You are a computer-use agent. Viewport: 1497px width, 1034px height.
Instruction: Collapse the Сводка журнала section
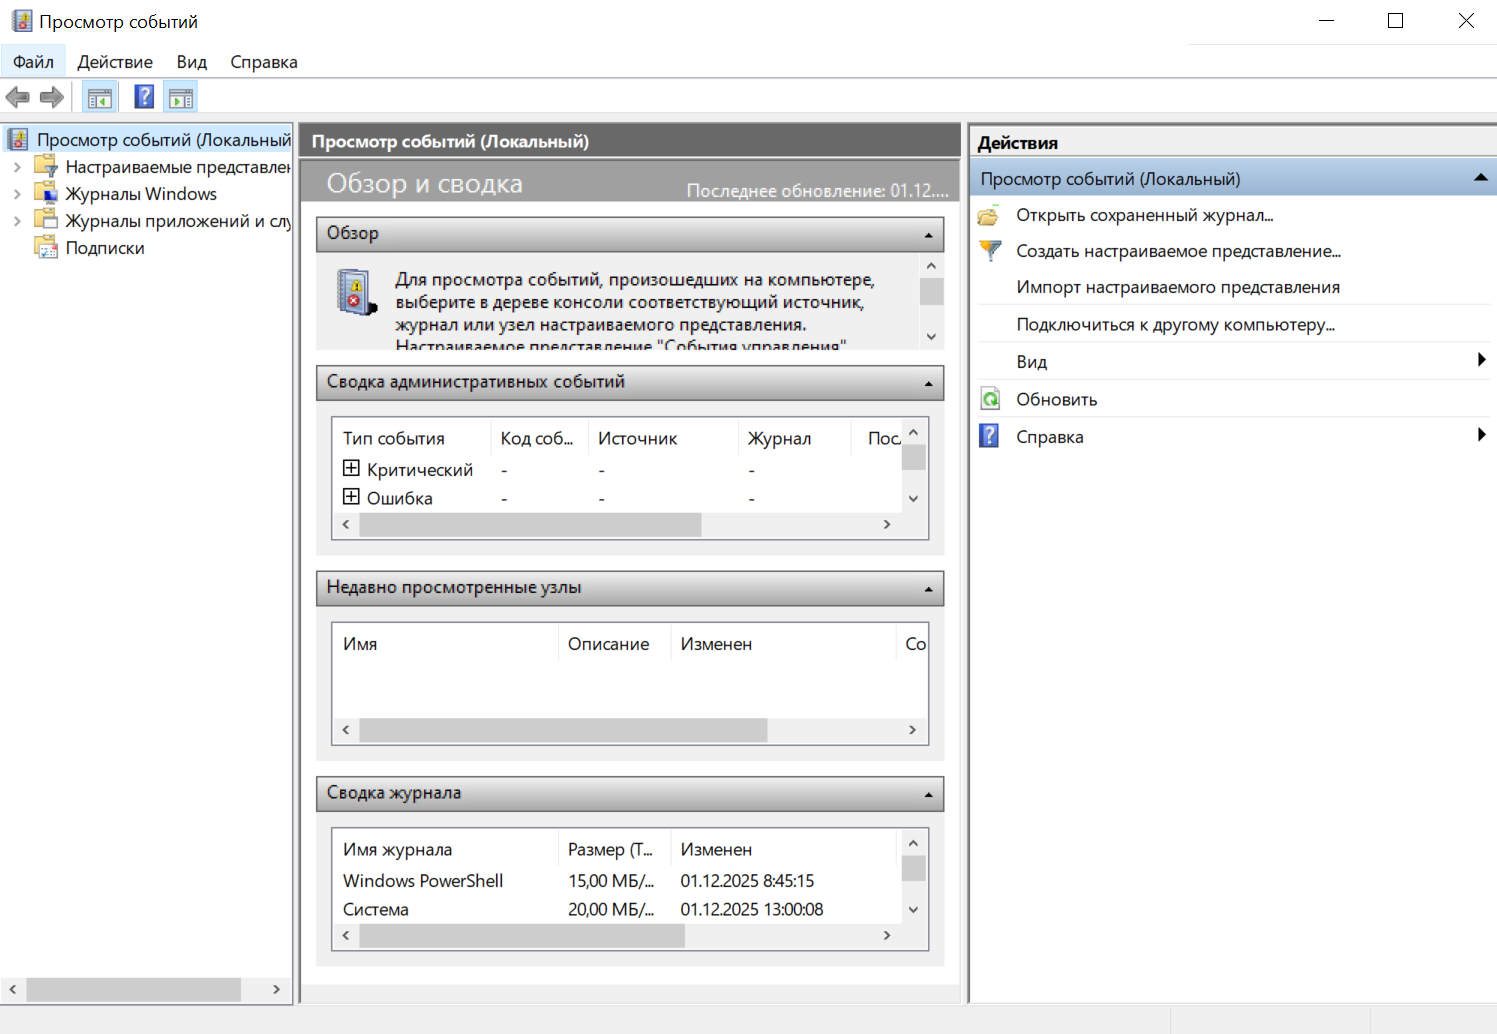pos(928,795)
